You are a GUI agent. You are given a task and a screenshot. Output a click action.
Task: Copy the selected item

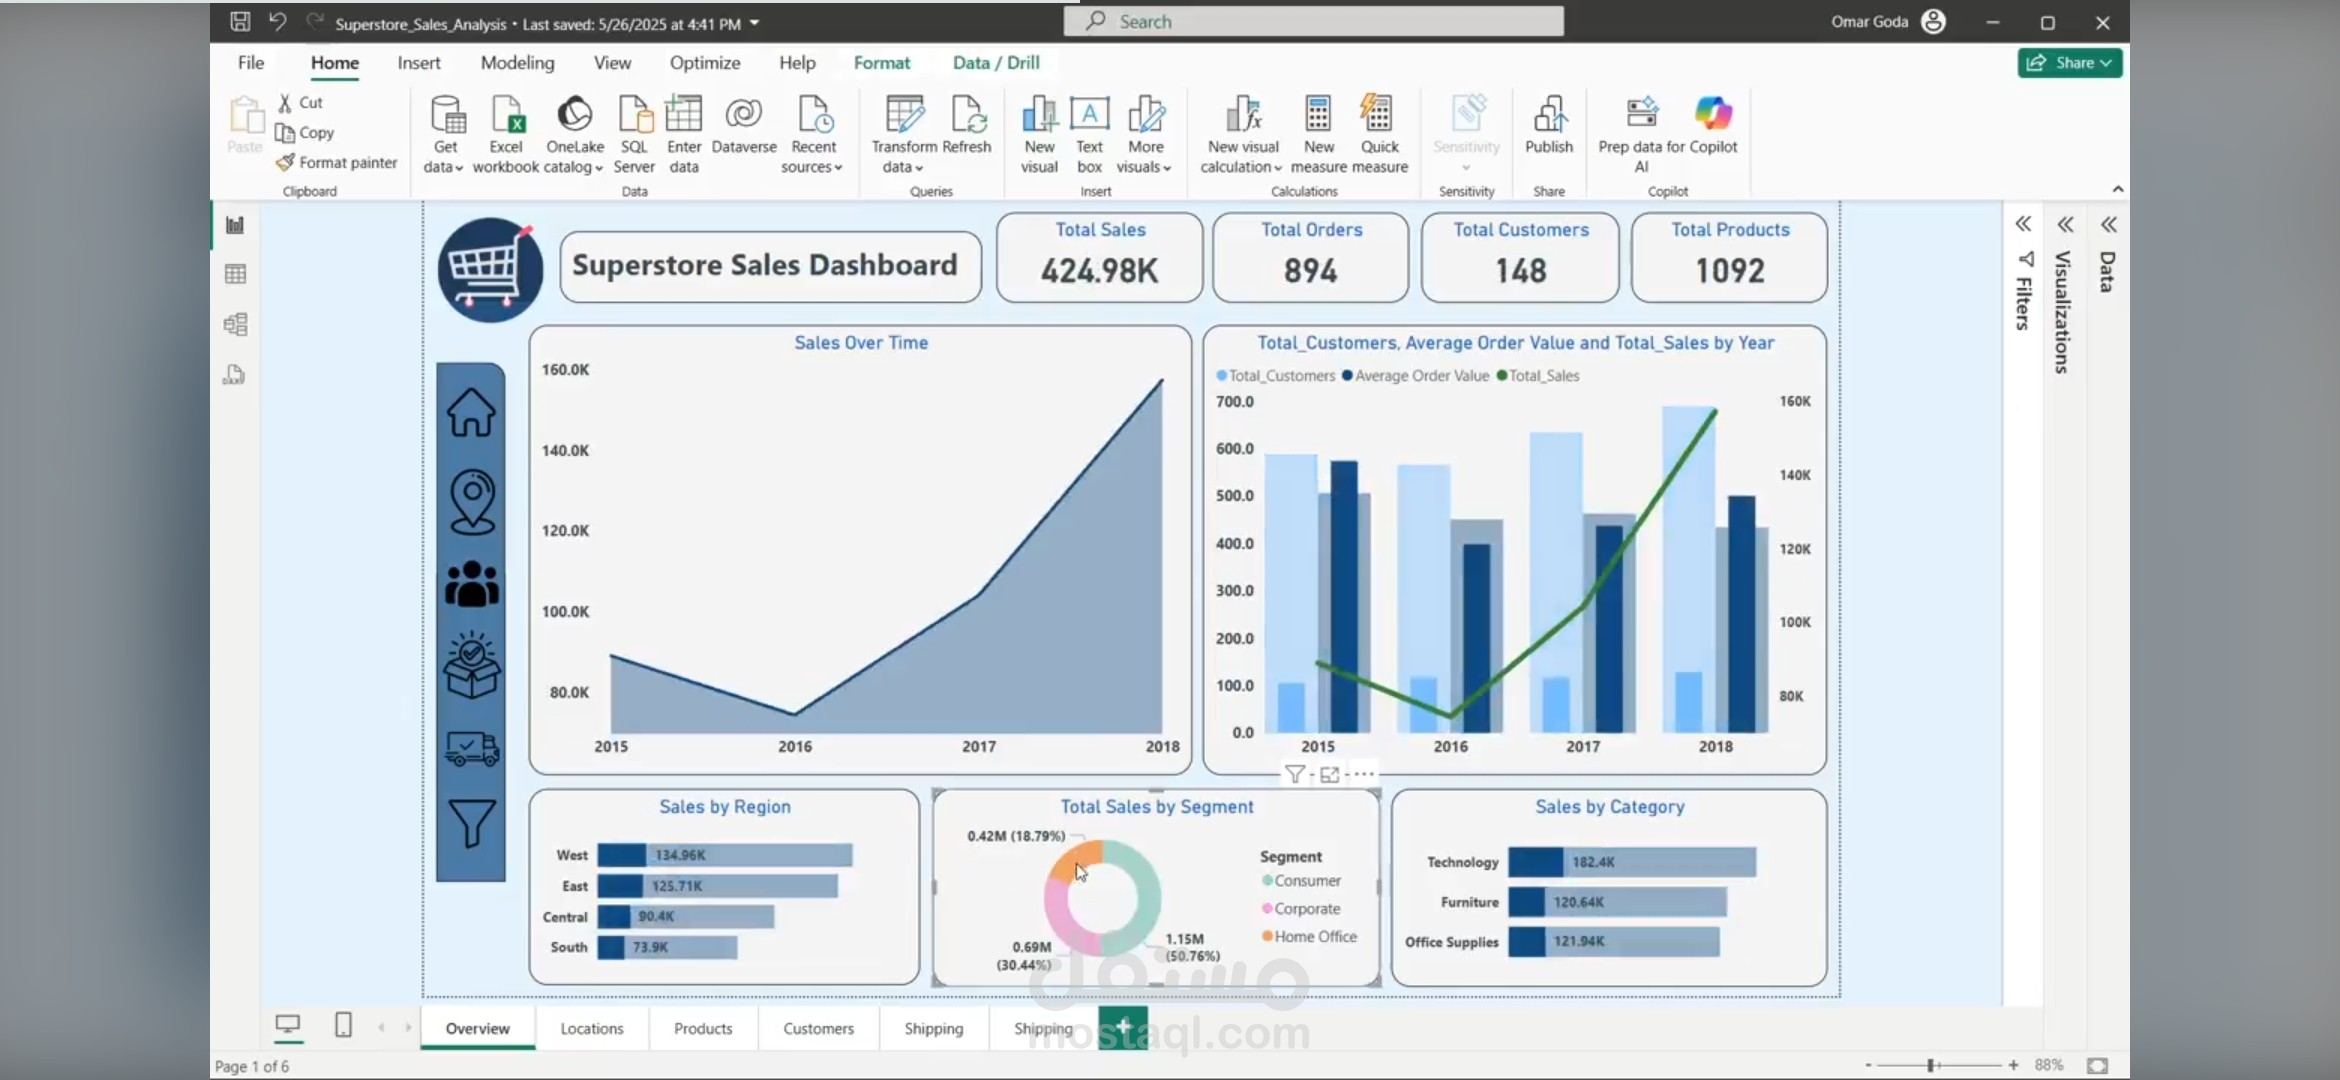click(305, 132)
